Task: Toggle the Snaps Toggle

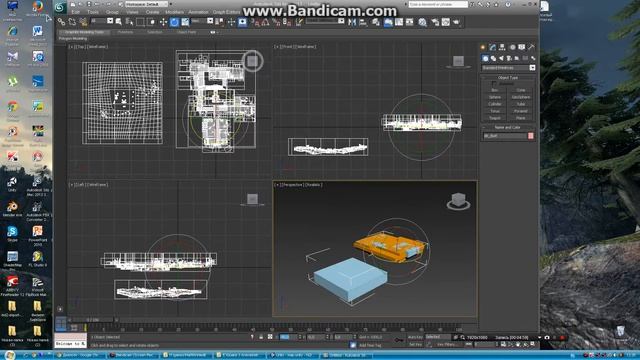Action: [254, 22]
